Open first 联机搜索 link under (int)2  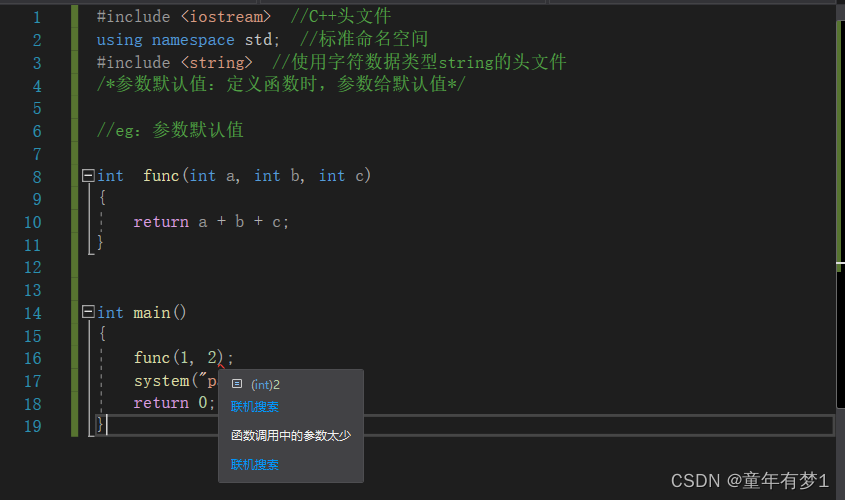point(254,407)
